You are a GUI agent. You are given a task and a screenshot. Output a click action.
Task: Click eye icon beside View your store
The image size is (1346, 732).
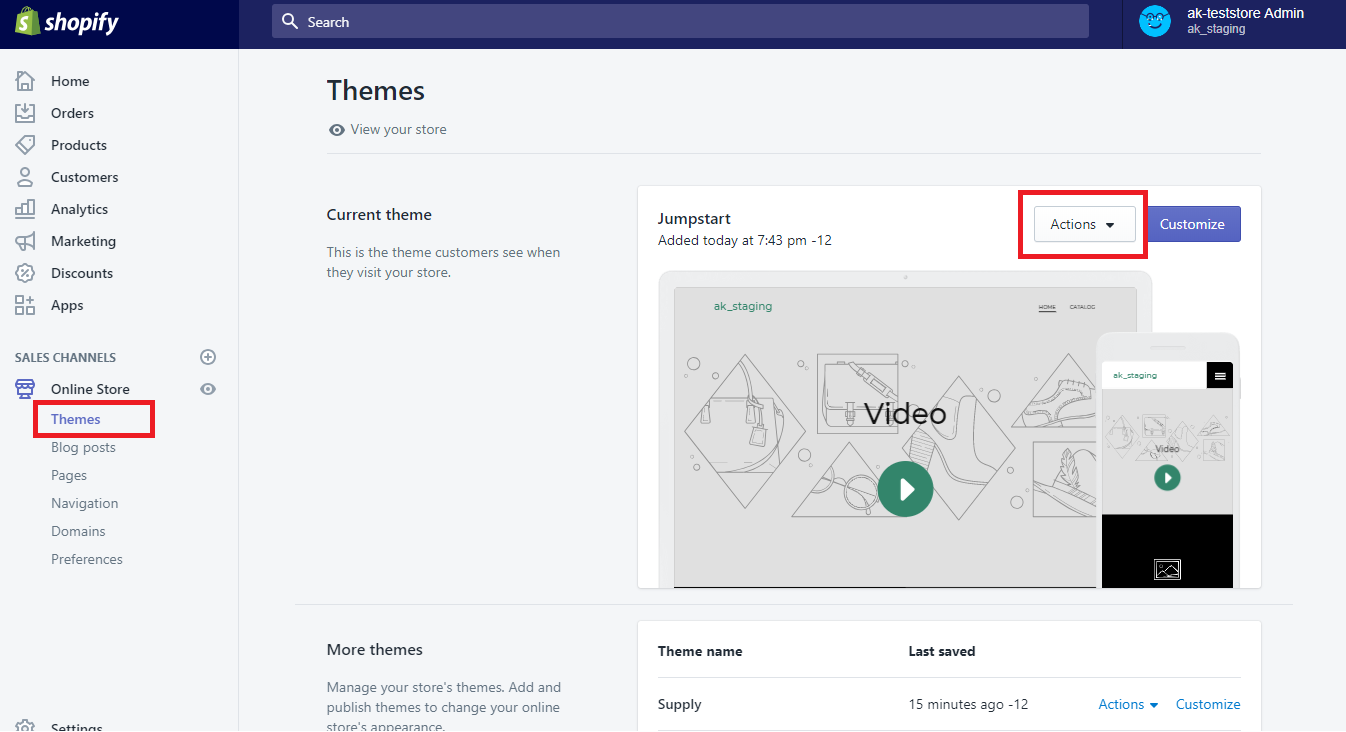tap(337, 130)
